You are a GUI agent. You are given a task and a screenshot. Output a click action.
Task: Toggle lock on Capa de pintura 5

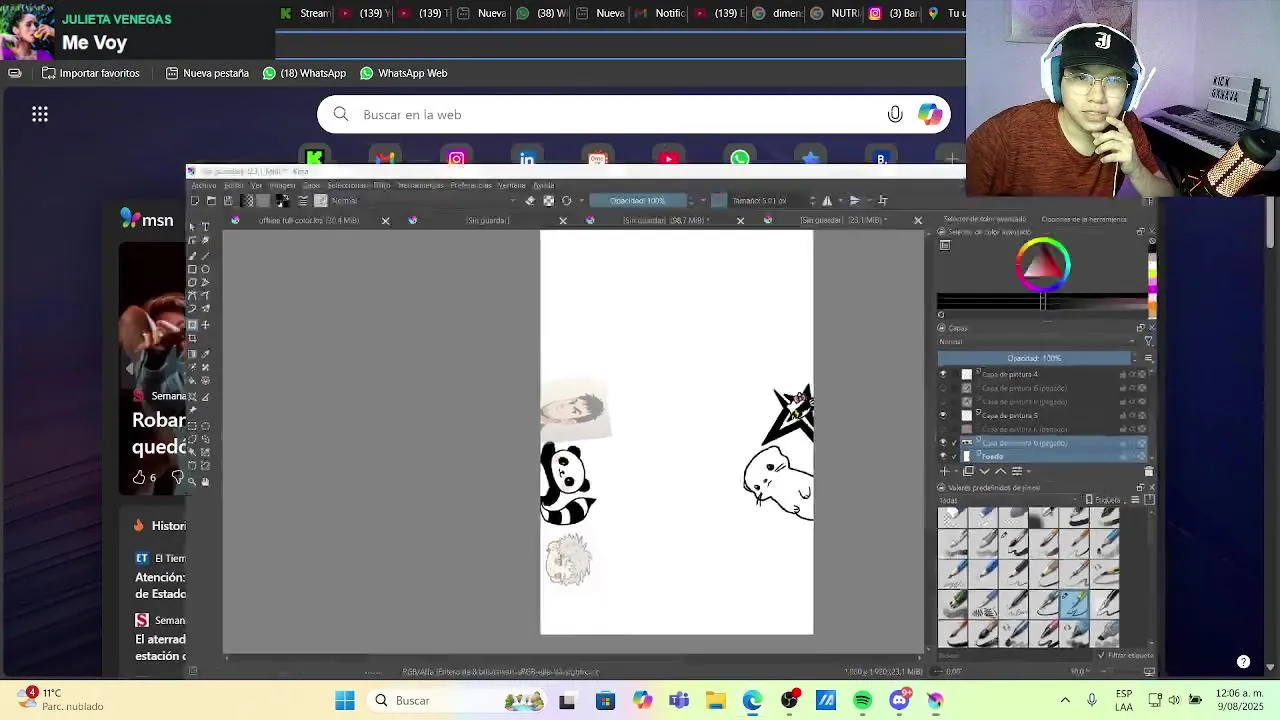1123,415
